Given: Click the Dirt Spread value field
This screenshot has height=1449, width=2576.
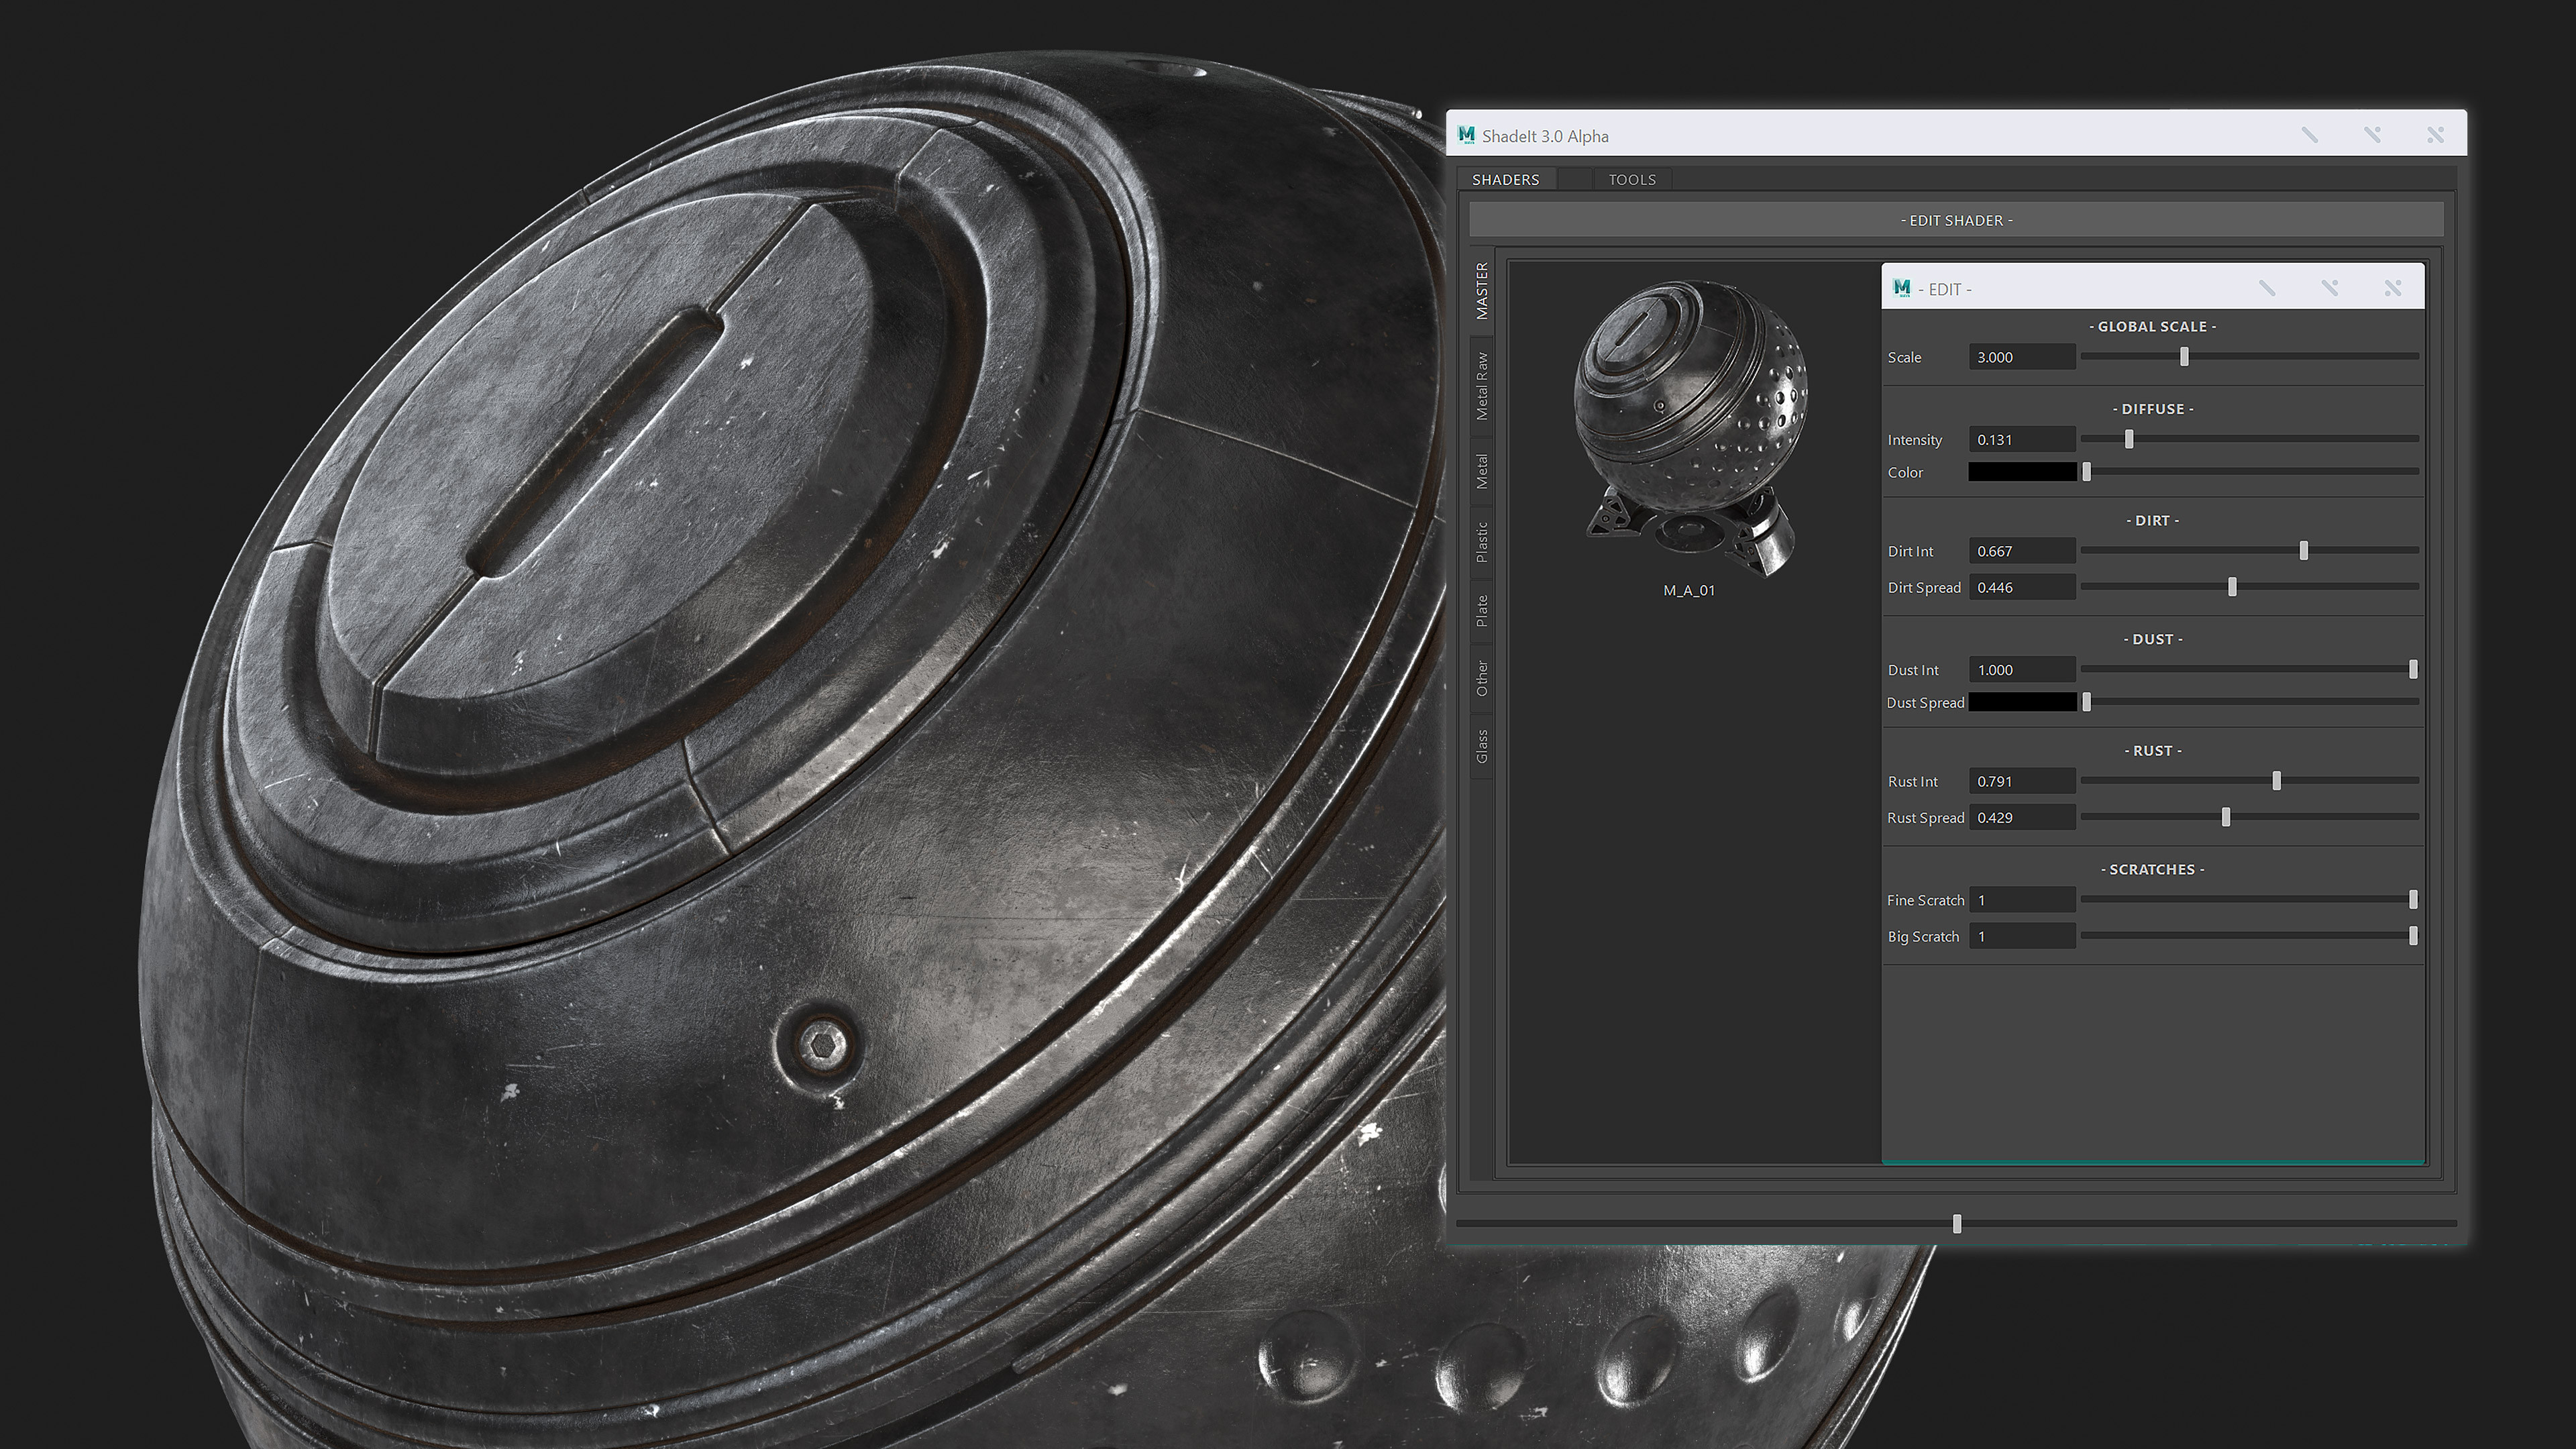Looking at the screenshot, I should 2022,587.
